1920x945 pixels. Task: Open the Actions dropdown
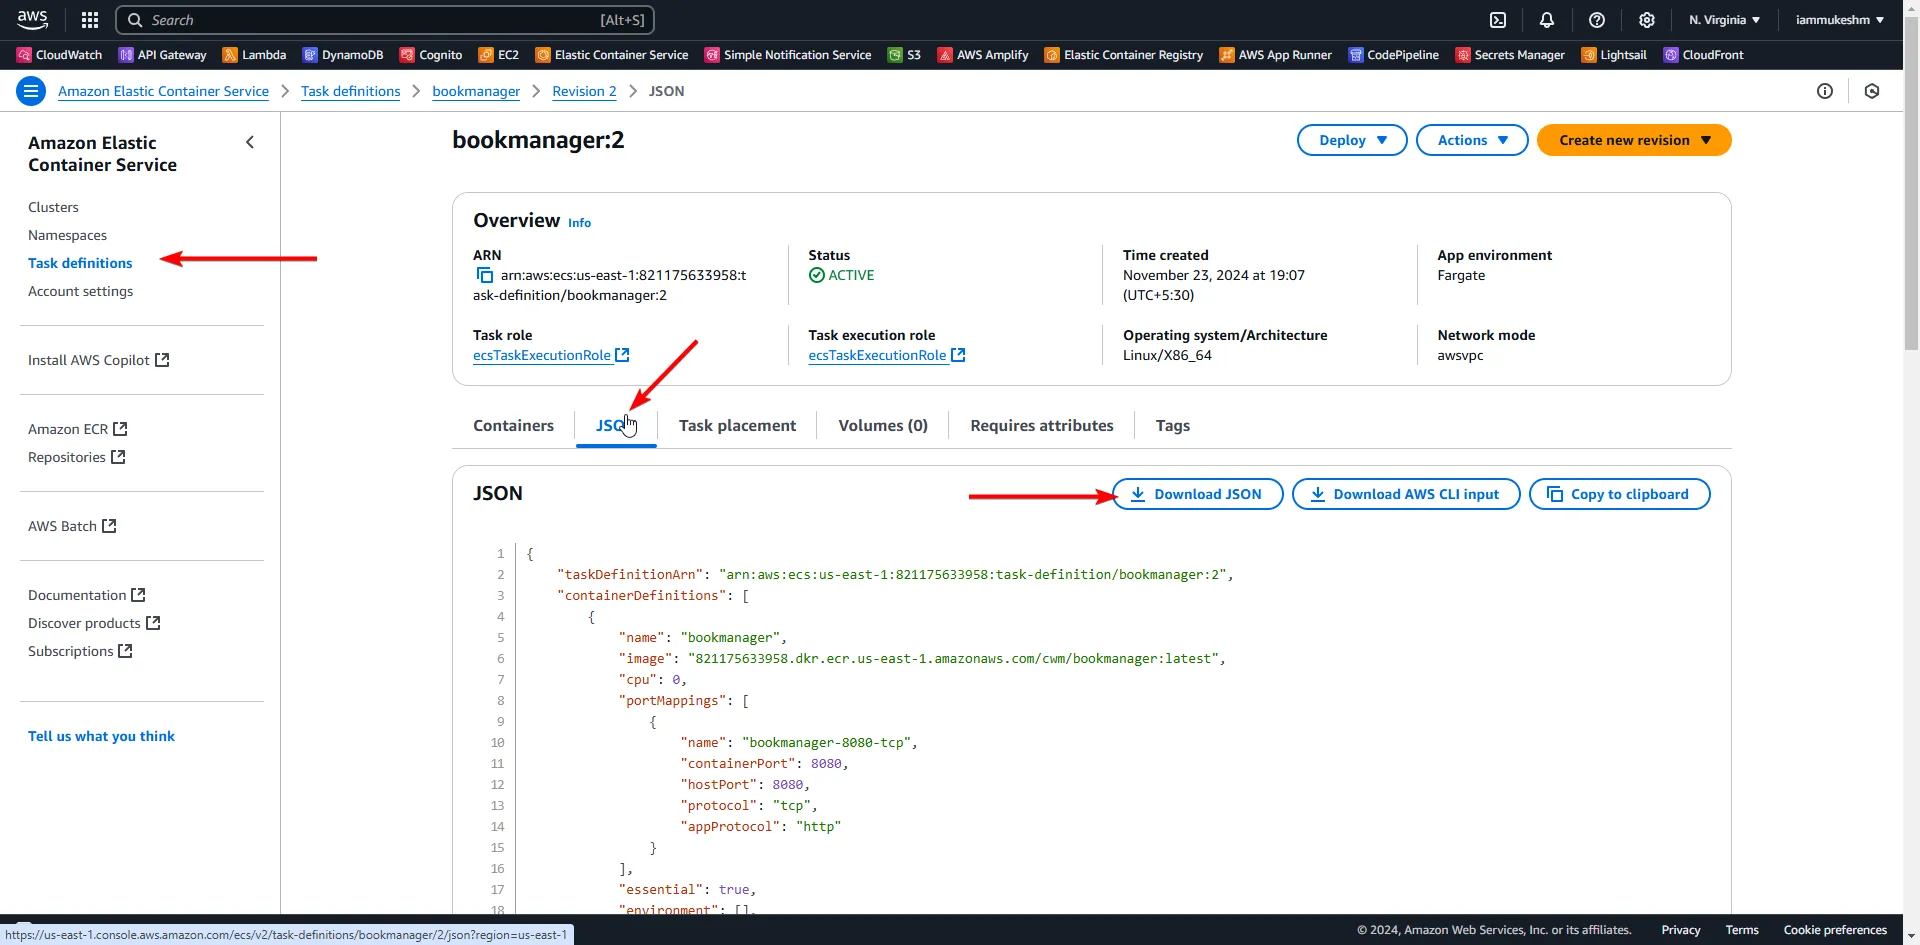pyautogui.click(x=1471, y=140)
